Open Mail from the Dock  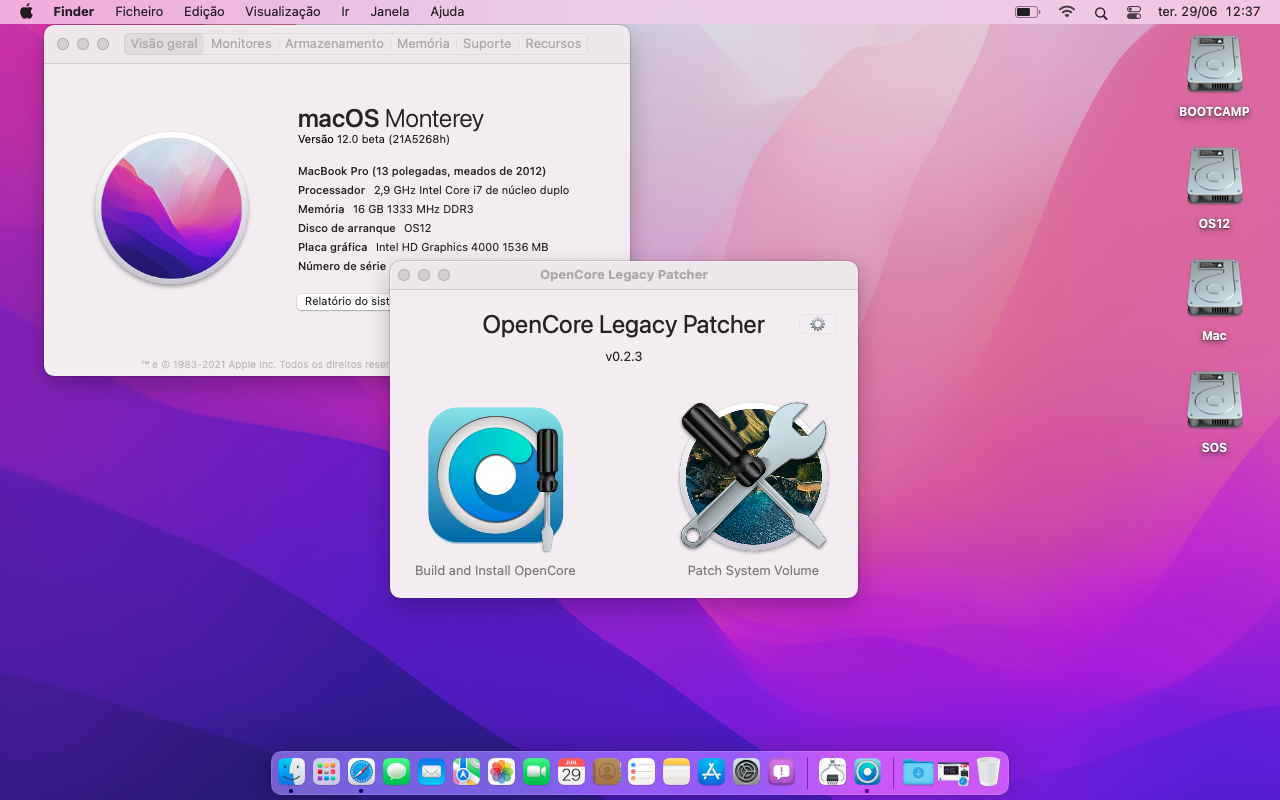coord(431,772)
